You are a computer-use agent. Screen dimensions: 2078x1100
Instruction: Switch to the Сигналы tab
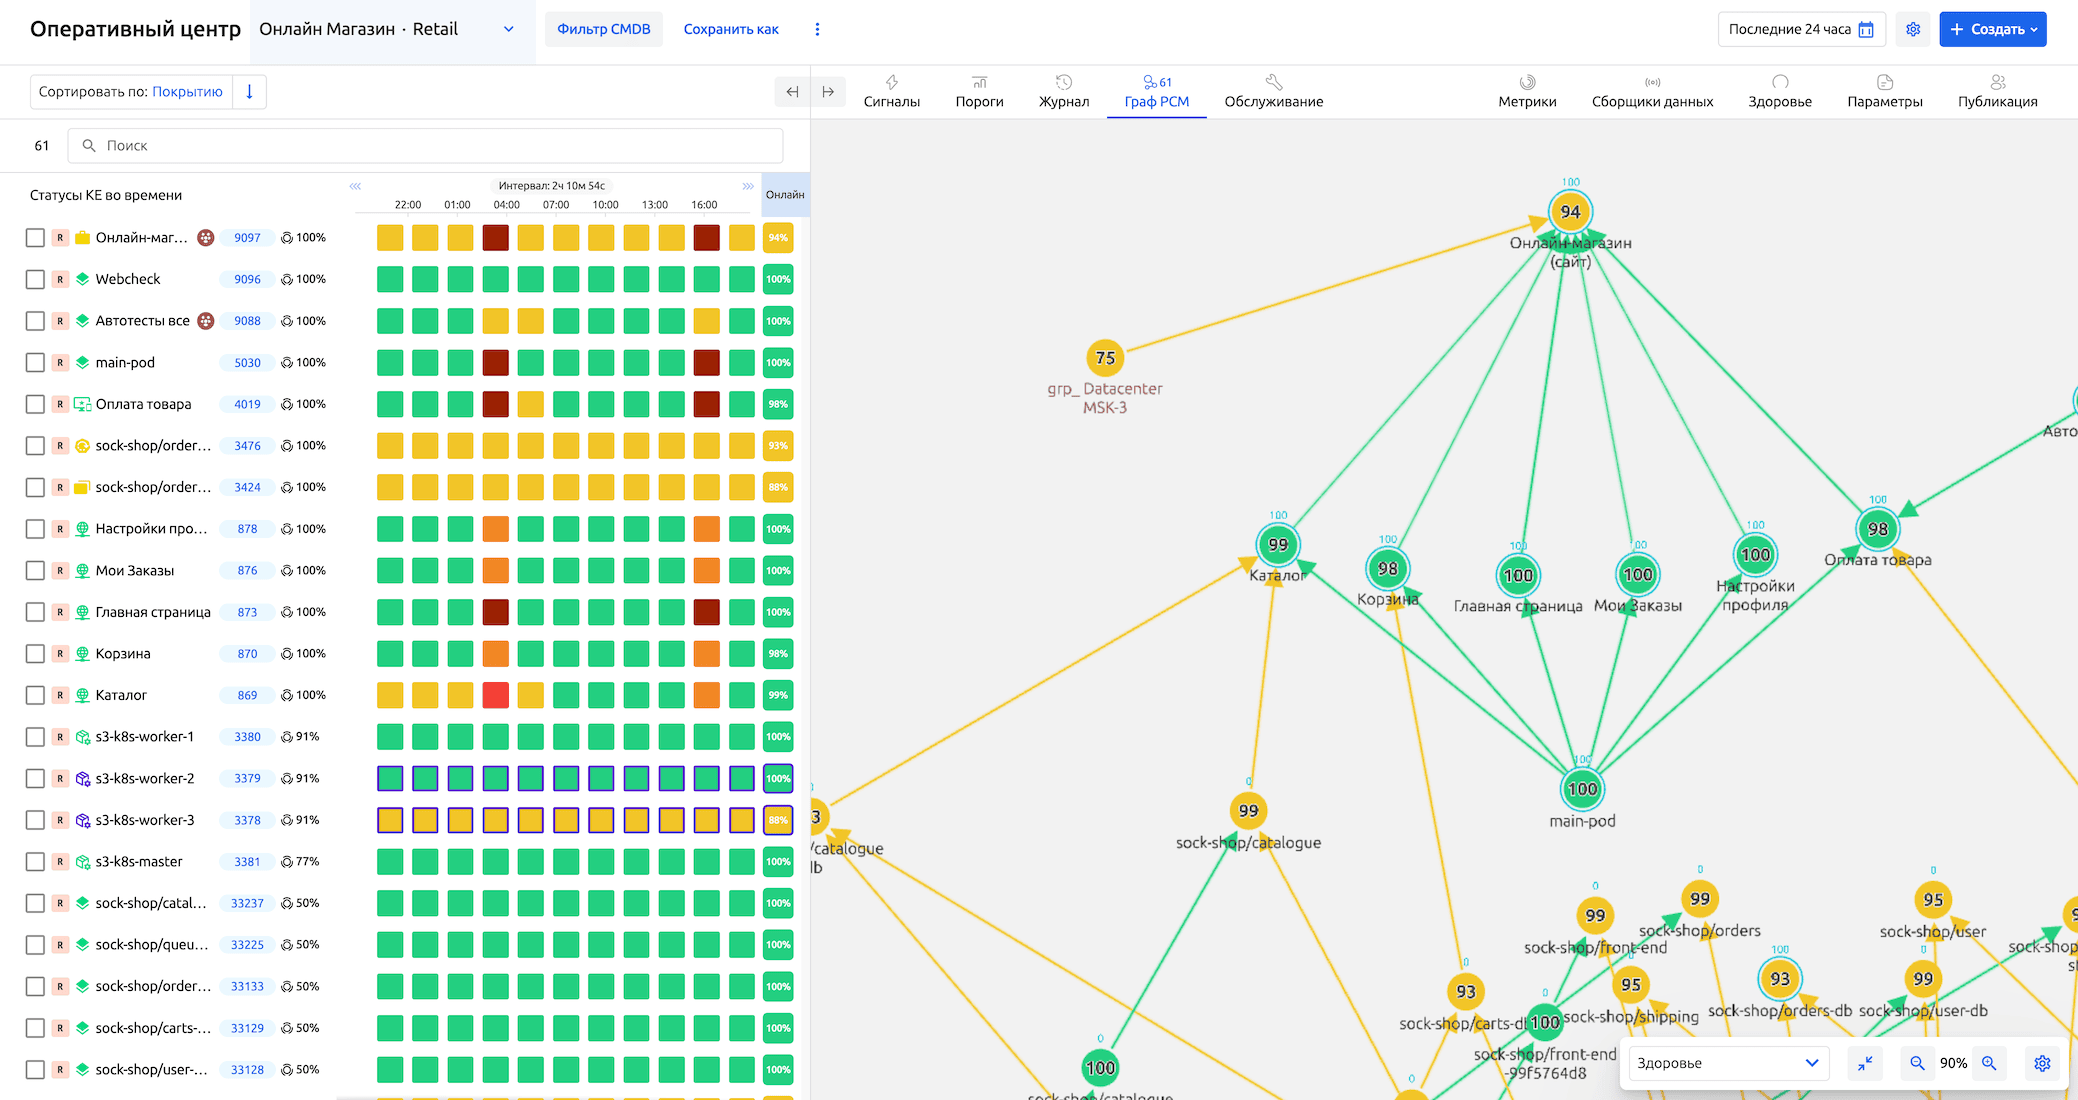point(891,91)
